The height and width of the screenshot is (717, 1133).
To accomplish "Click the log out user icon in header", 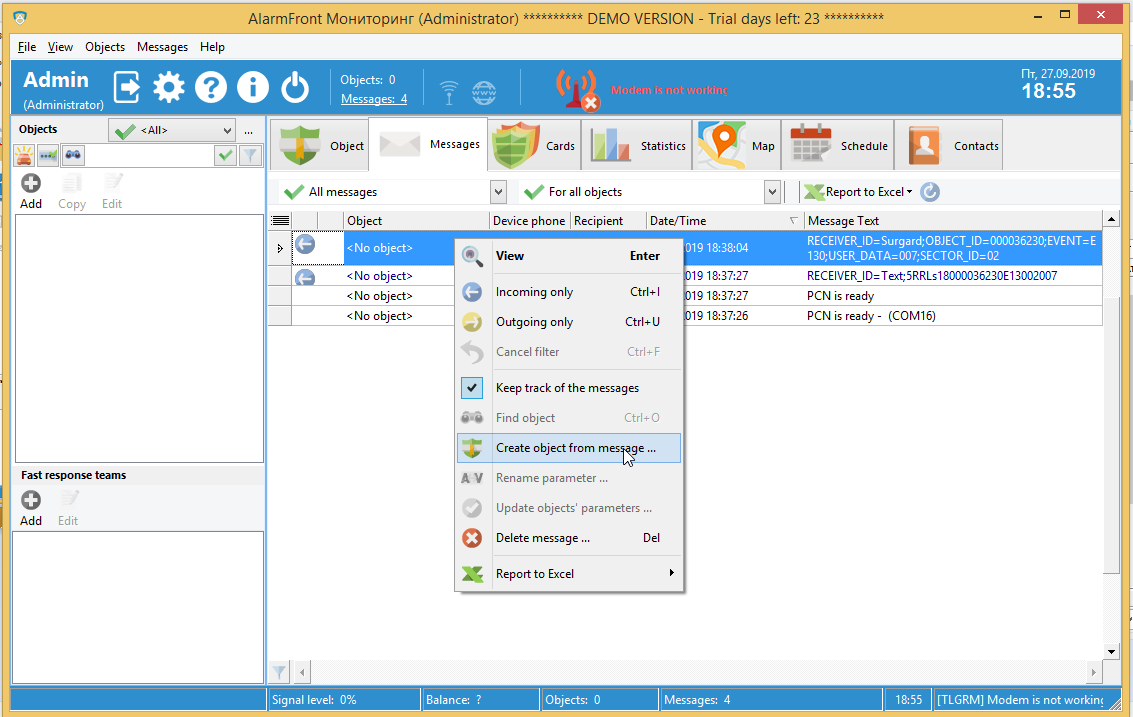I will (x=127, y=87).
